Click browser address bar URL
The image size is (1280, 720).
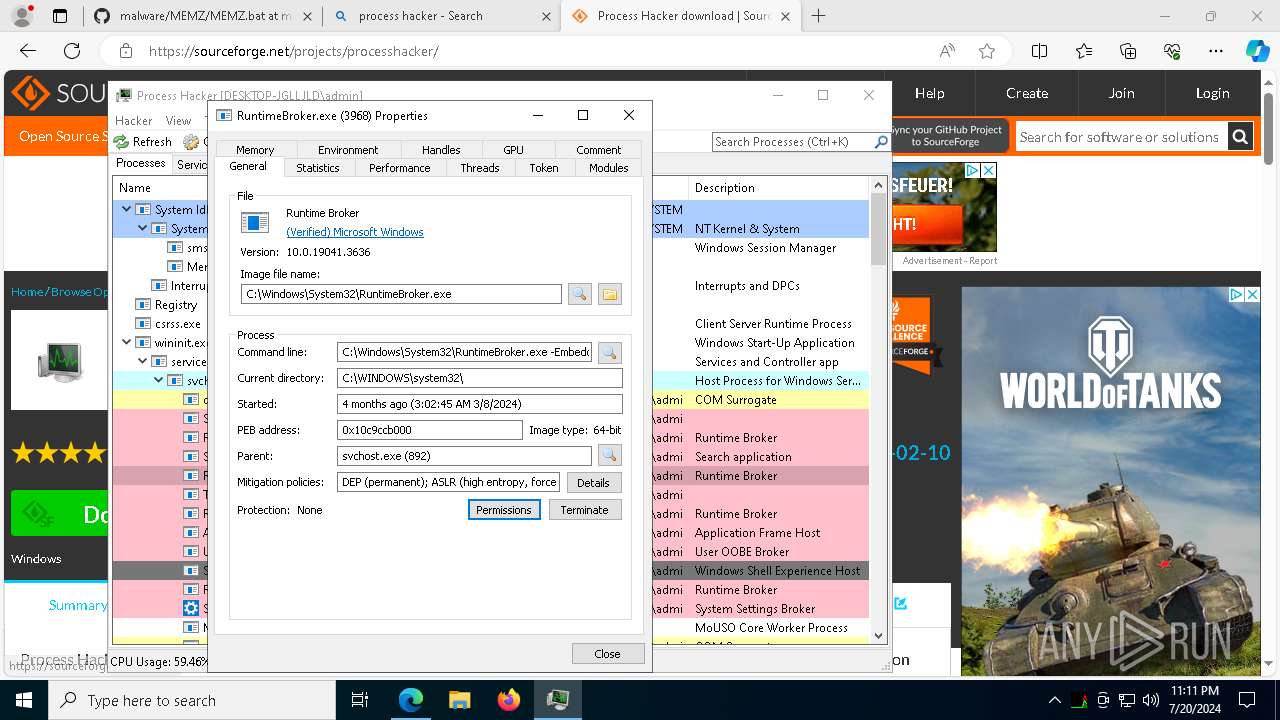[294, 51]
